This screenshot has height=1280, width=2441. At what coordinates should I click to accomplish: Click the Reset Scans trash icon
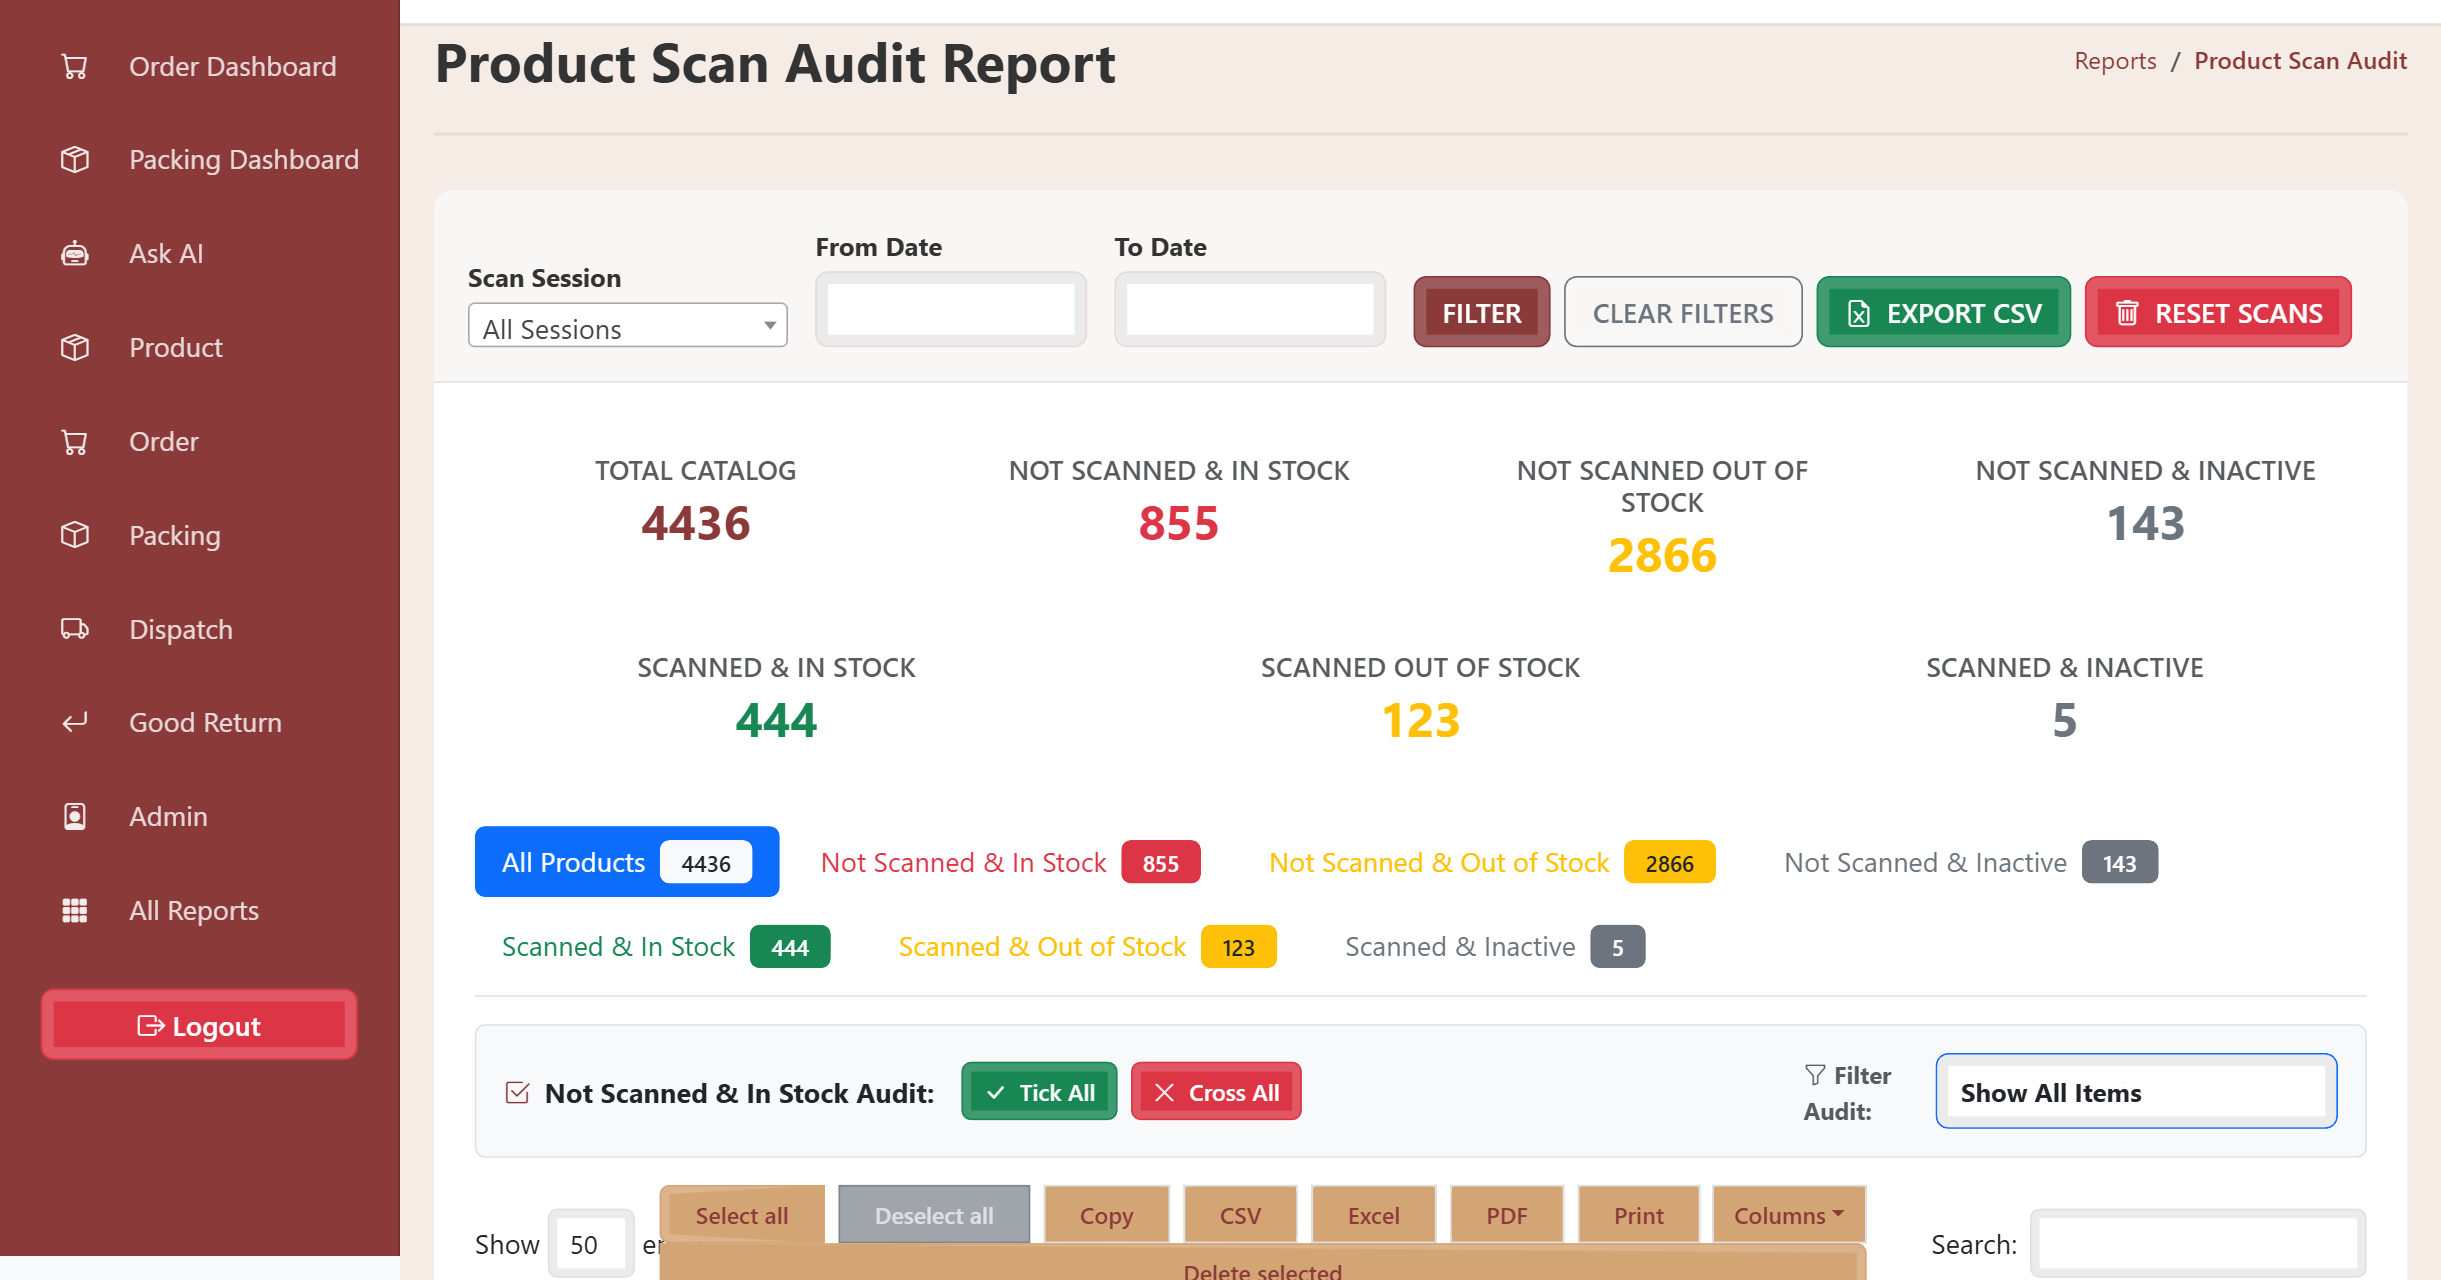pyautogui.click(x=2127, y=314)
